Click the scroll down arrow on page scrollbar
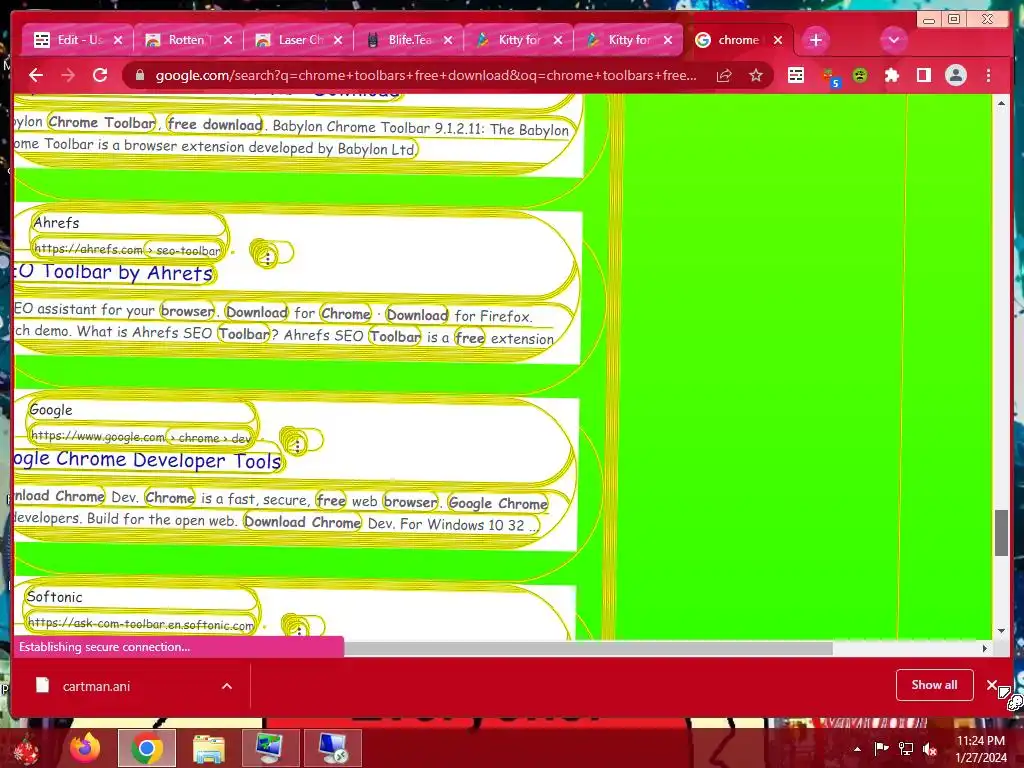 click(1002, 631)
